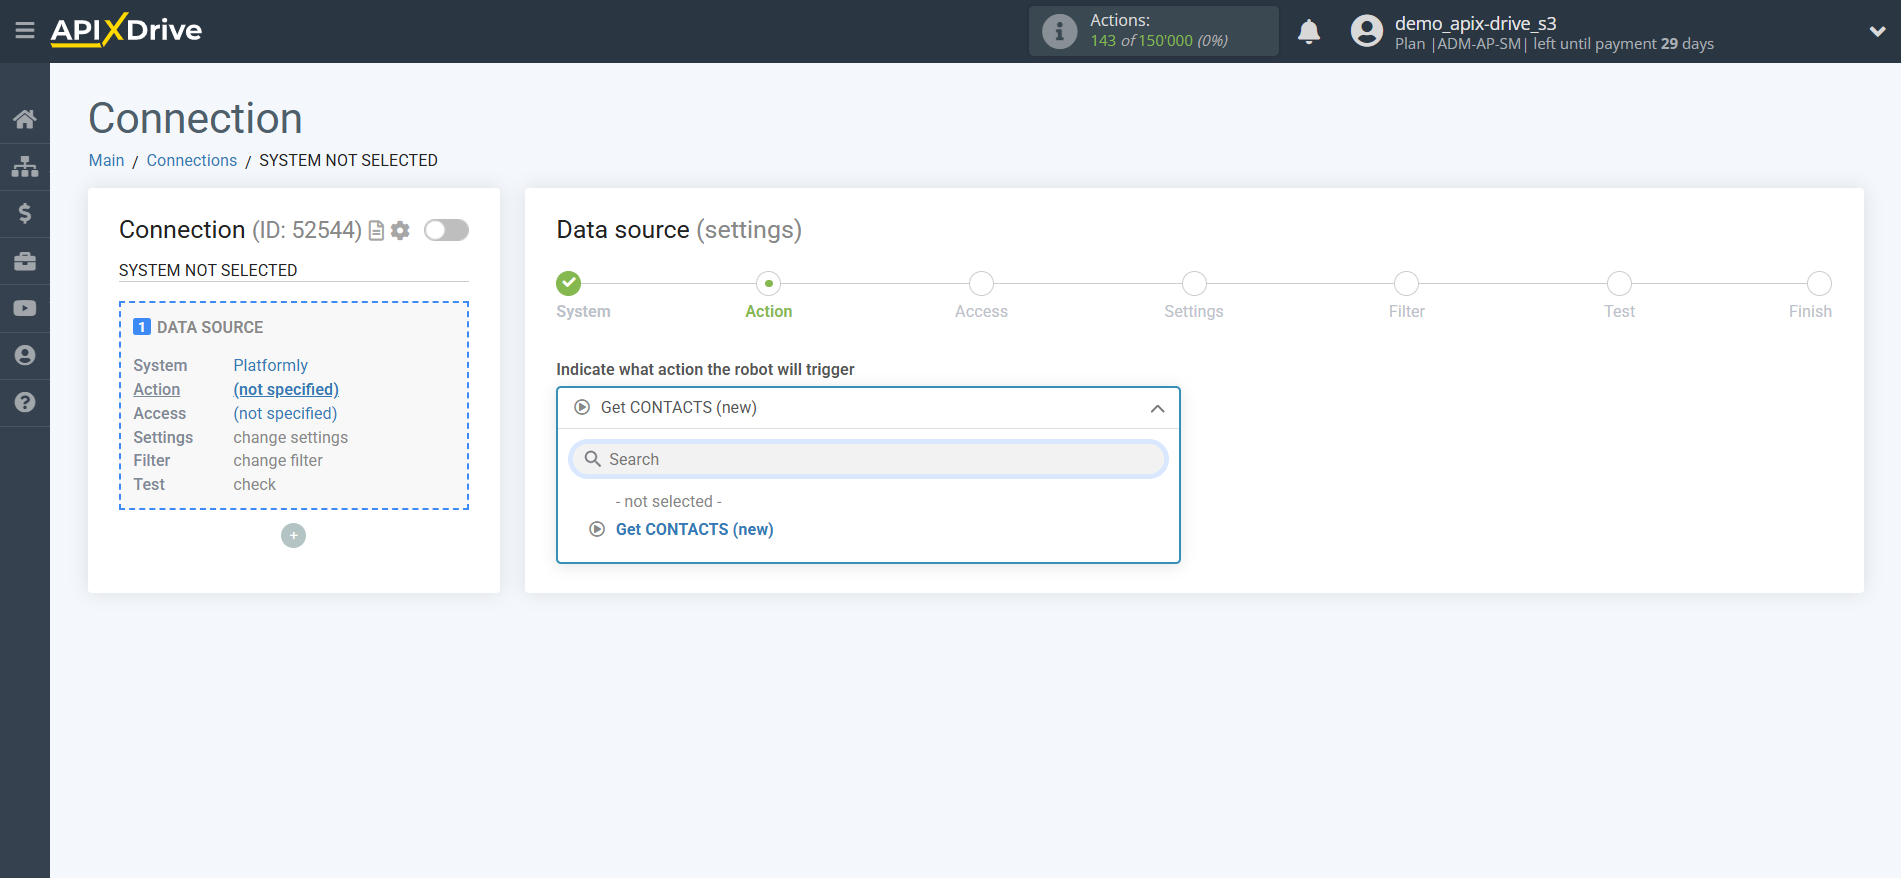This screenshot has width=1901, height=878.
Task: Collapse the Get CONTACTS (new) dropdown
Action: tap(868, 408)
